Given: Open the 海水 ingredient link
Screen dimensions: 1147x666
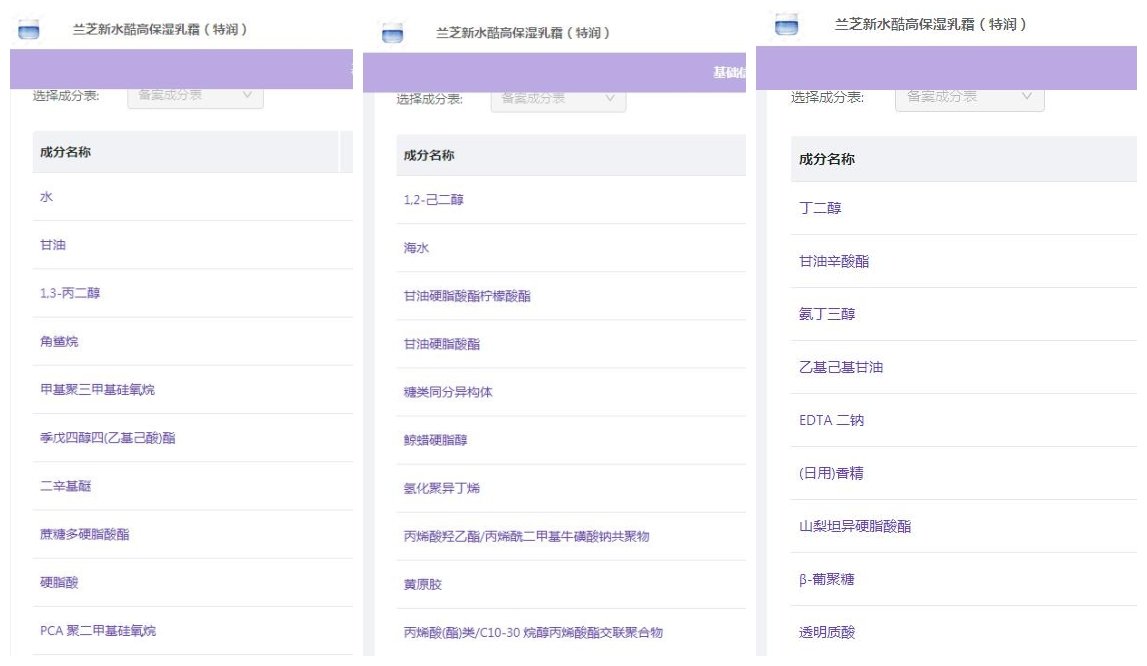Looking at the screenshot, I should coord(416,248).
